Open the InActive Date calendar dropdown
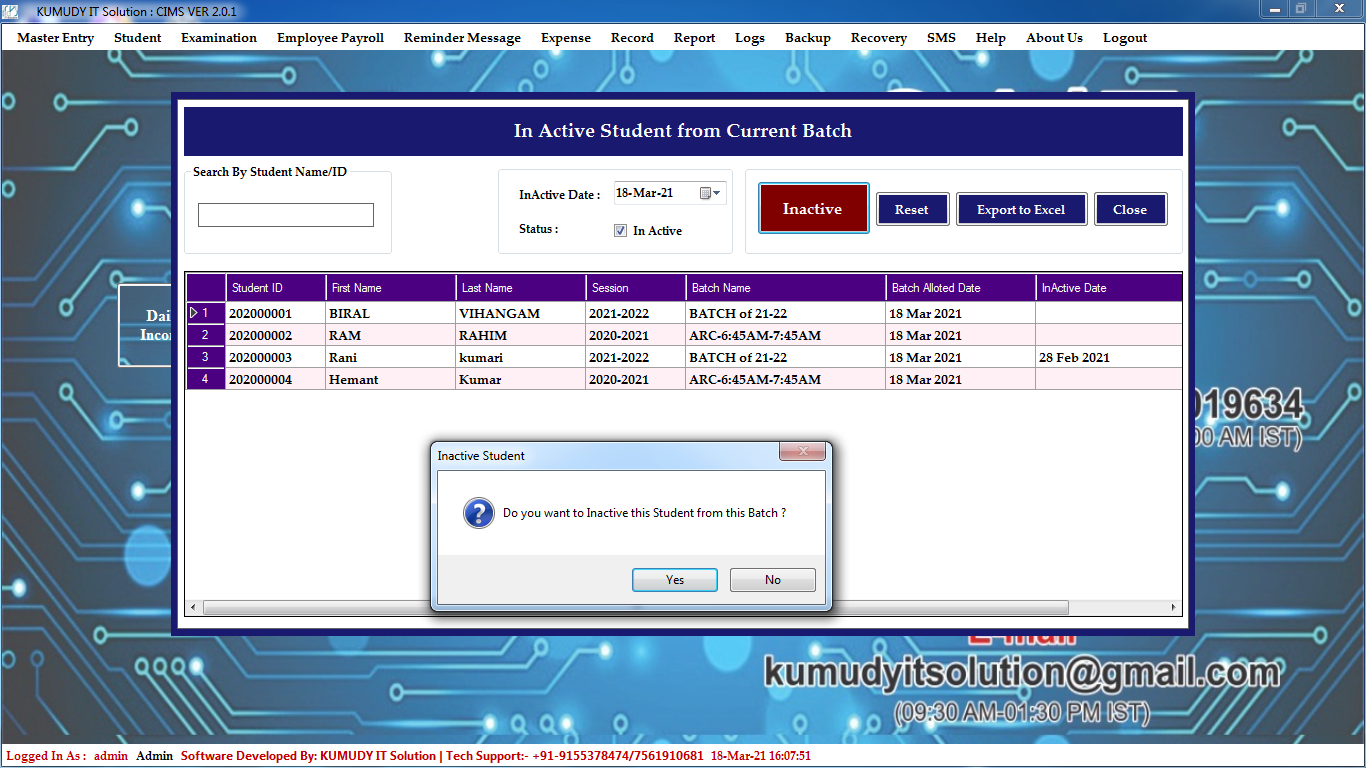 coord(710,193)
